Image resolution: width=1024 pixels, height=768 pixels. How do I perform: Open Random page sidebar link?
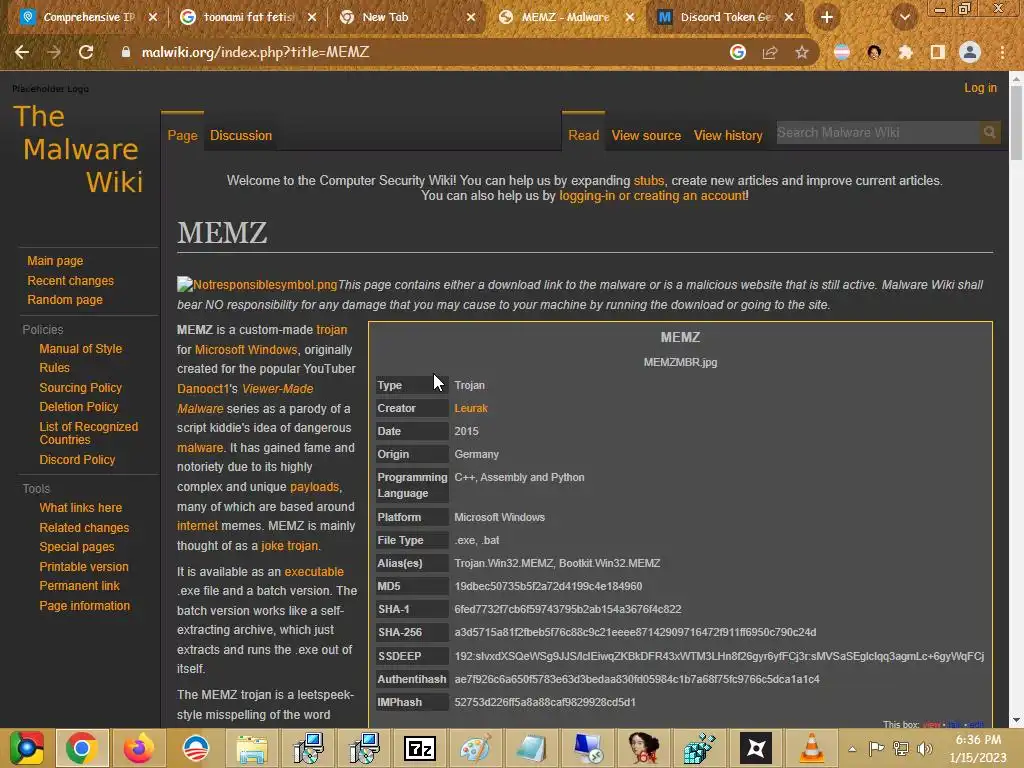(x=65, y=300)
